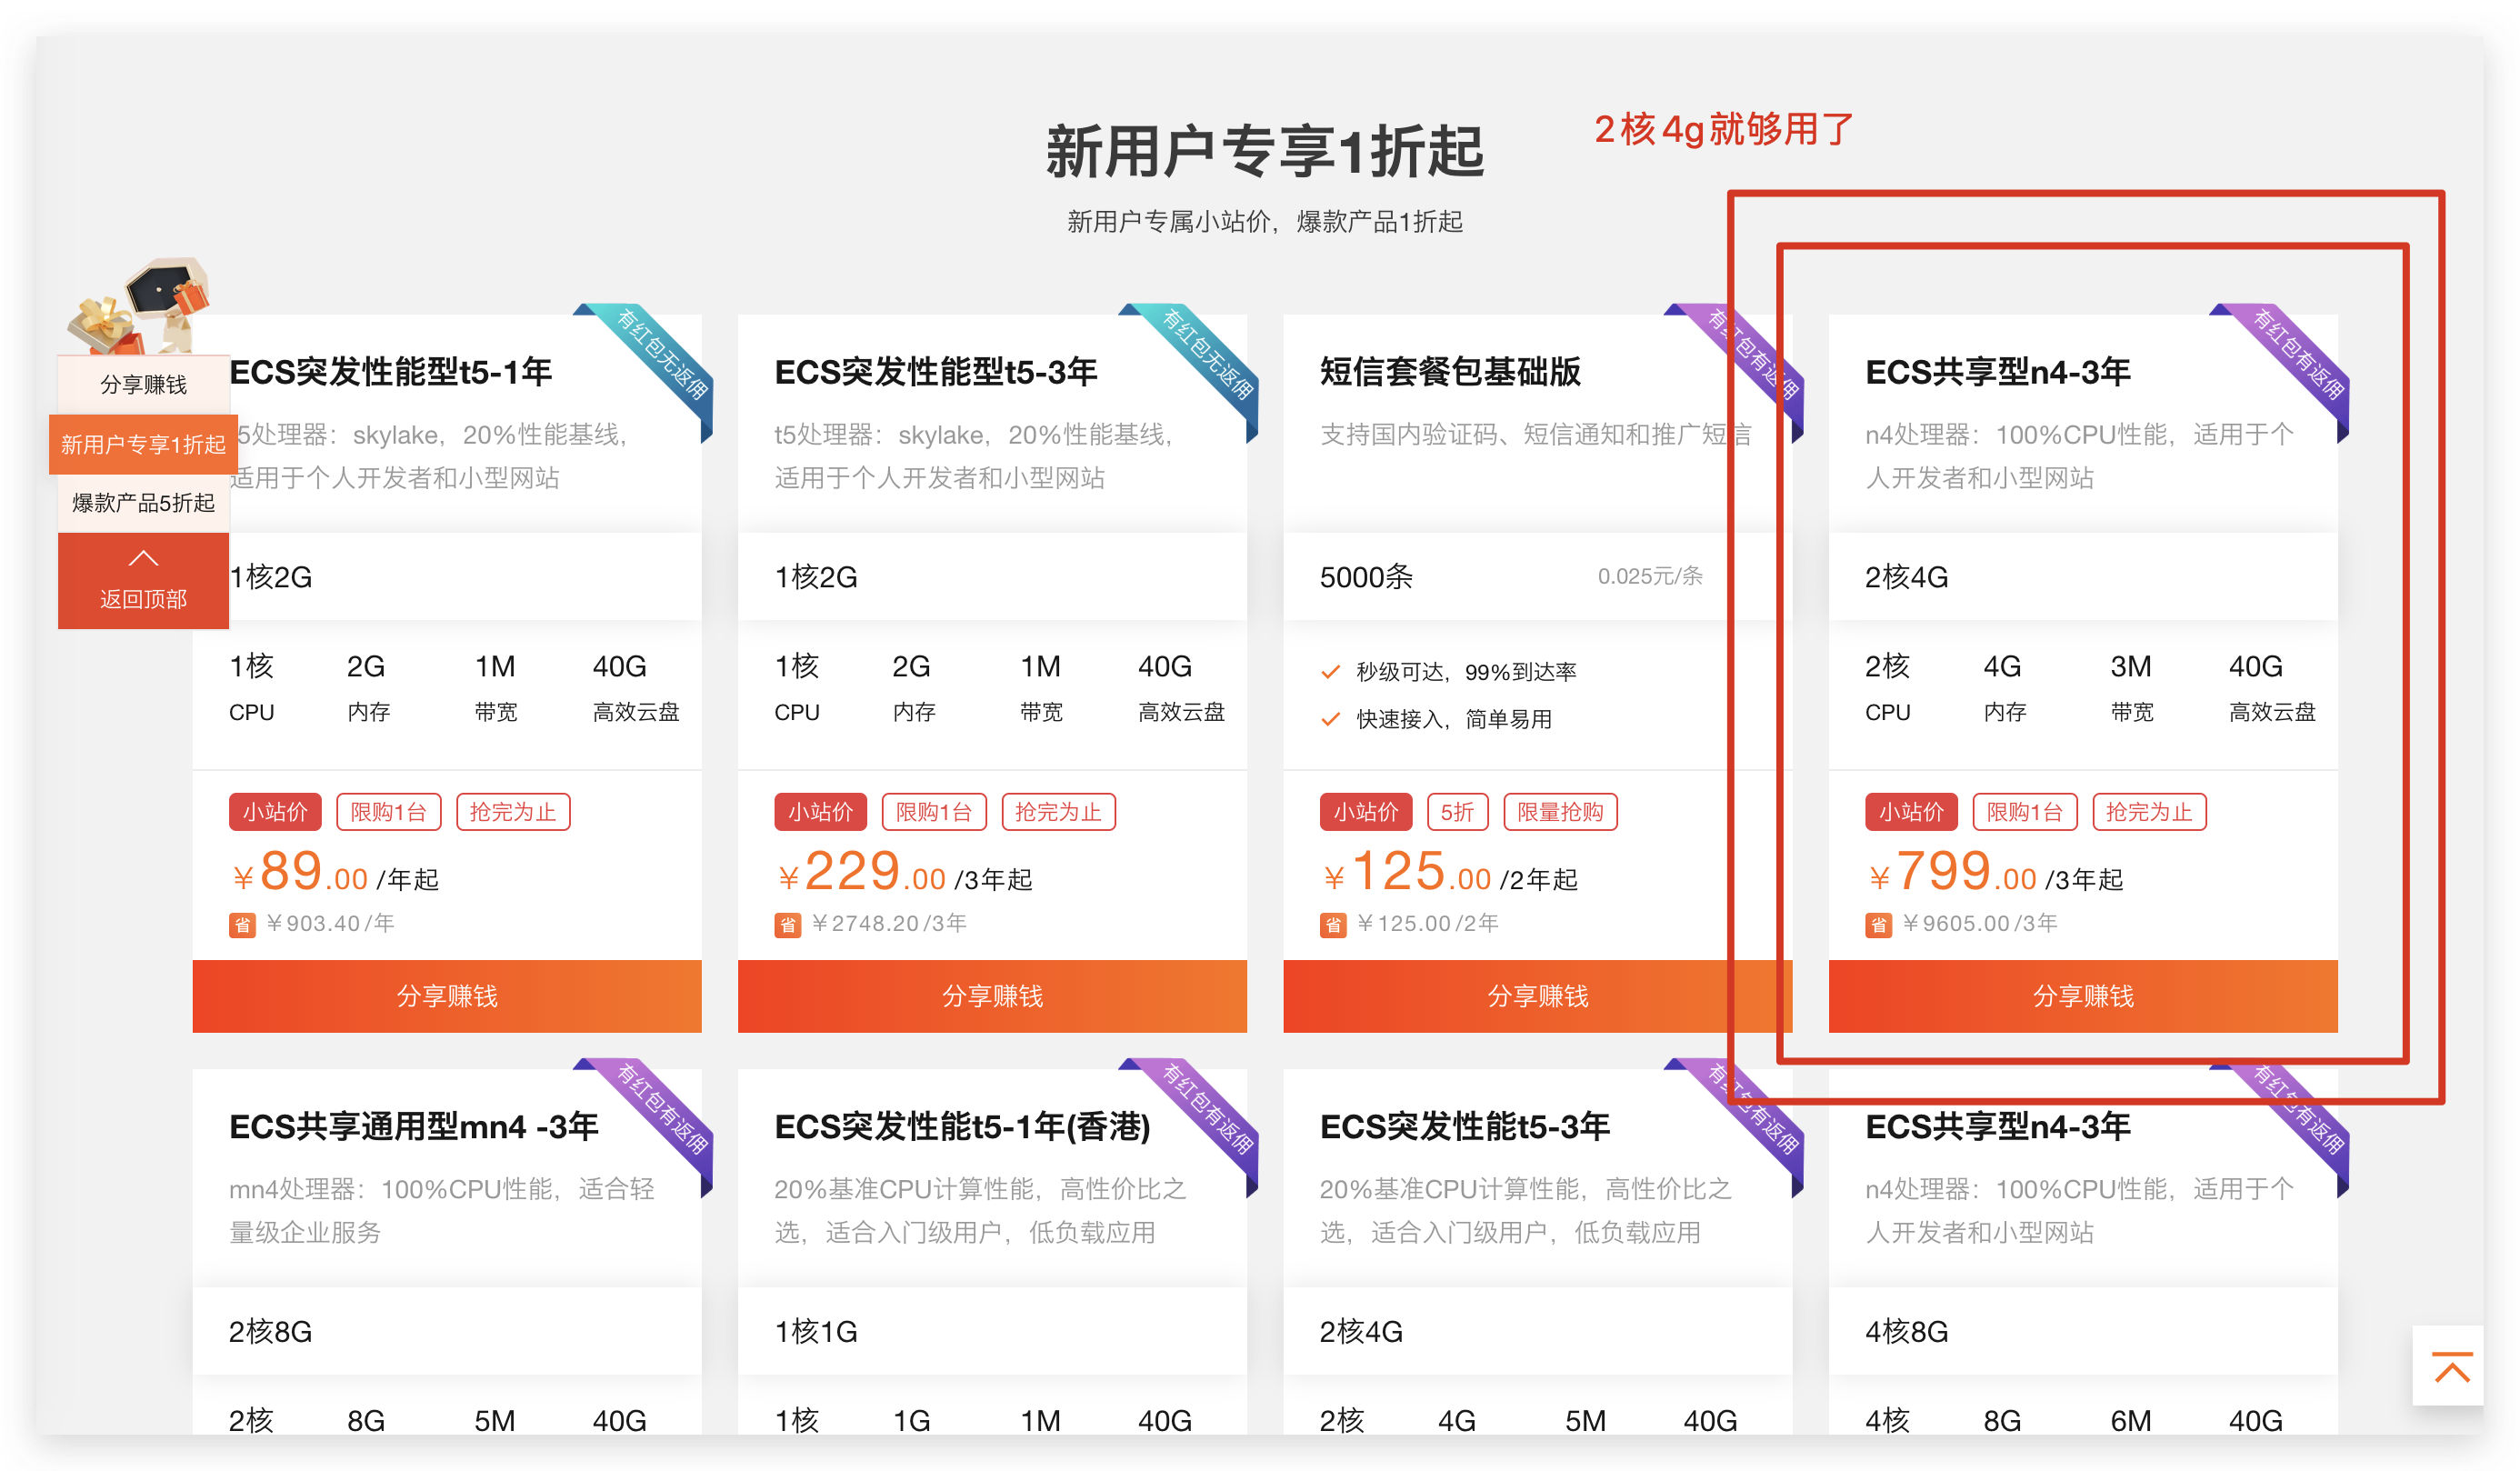This screenshot has width=2520, height=1471.
Task: Click the back-to-top arrow icon at bottom right
Action: pyautogui.click(x=2451, y=1366)
